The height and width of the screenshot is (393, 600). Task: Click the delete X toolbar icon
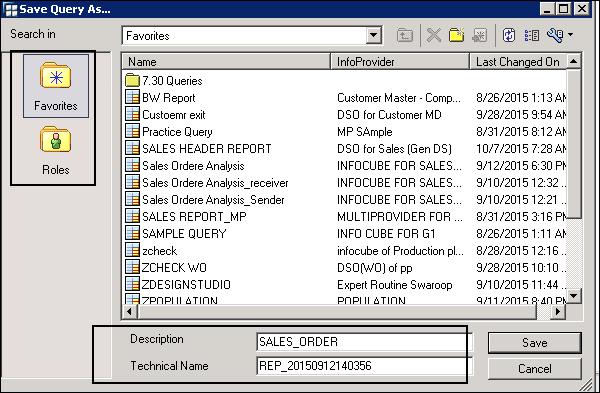coord(434,36)
